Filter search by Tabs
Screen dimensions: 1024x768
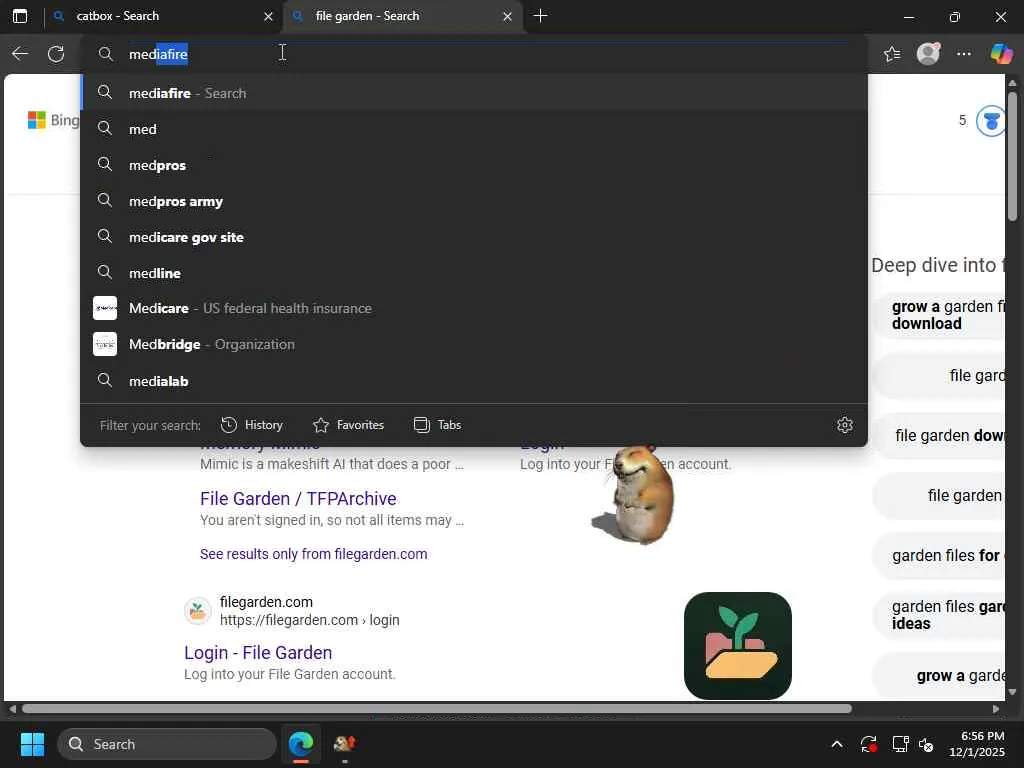[x=438, y=425]
